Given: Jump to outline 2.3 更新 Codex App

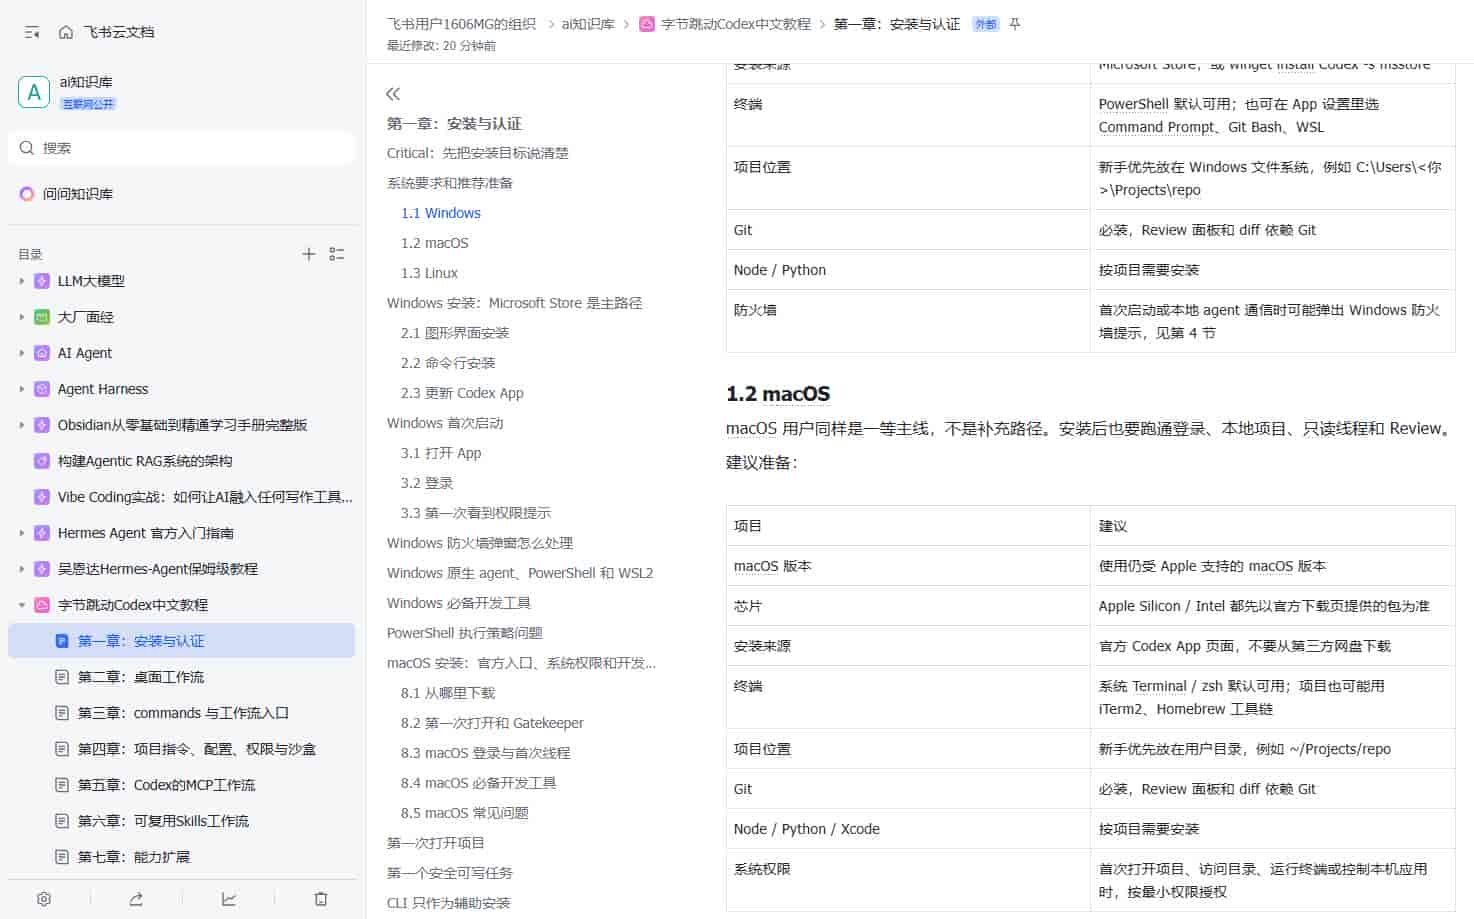Looking at the screenshot, I should click(x=462, y=393).
